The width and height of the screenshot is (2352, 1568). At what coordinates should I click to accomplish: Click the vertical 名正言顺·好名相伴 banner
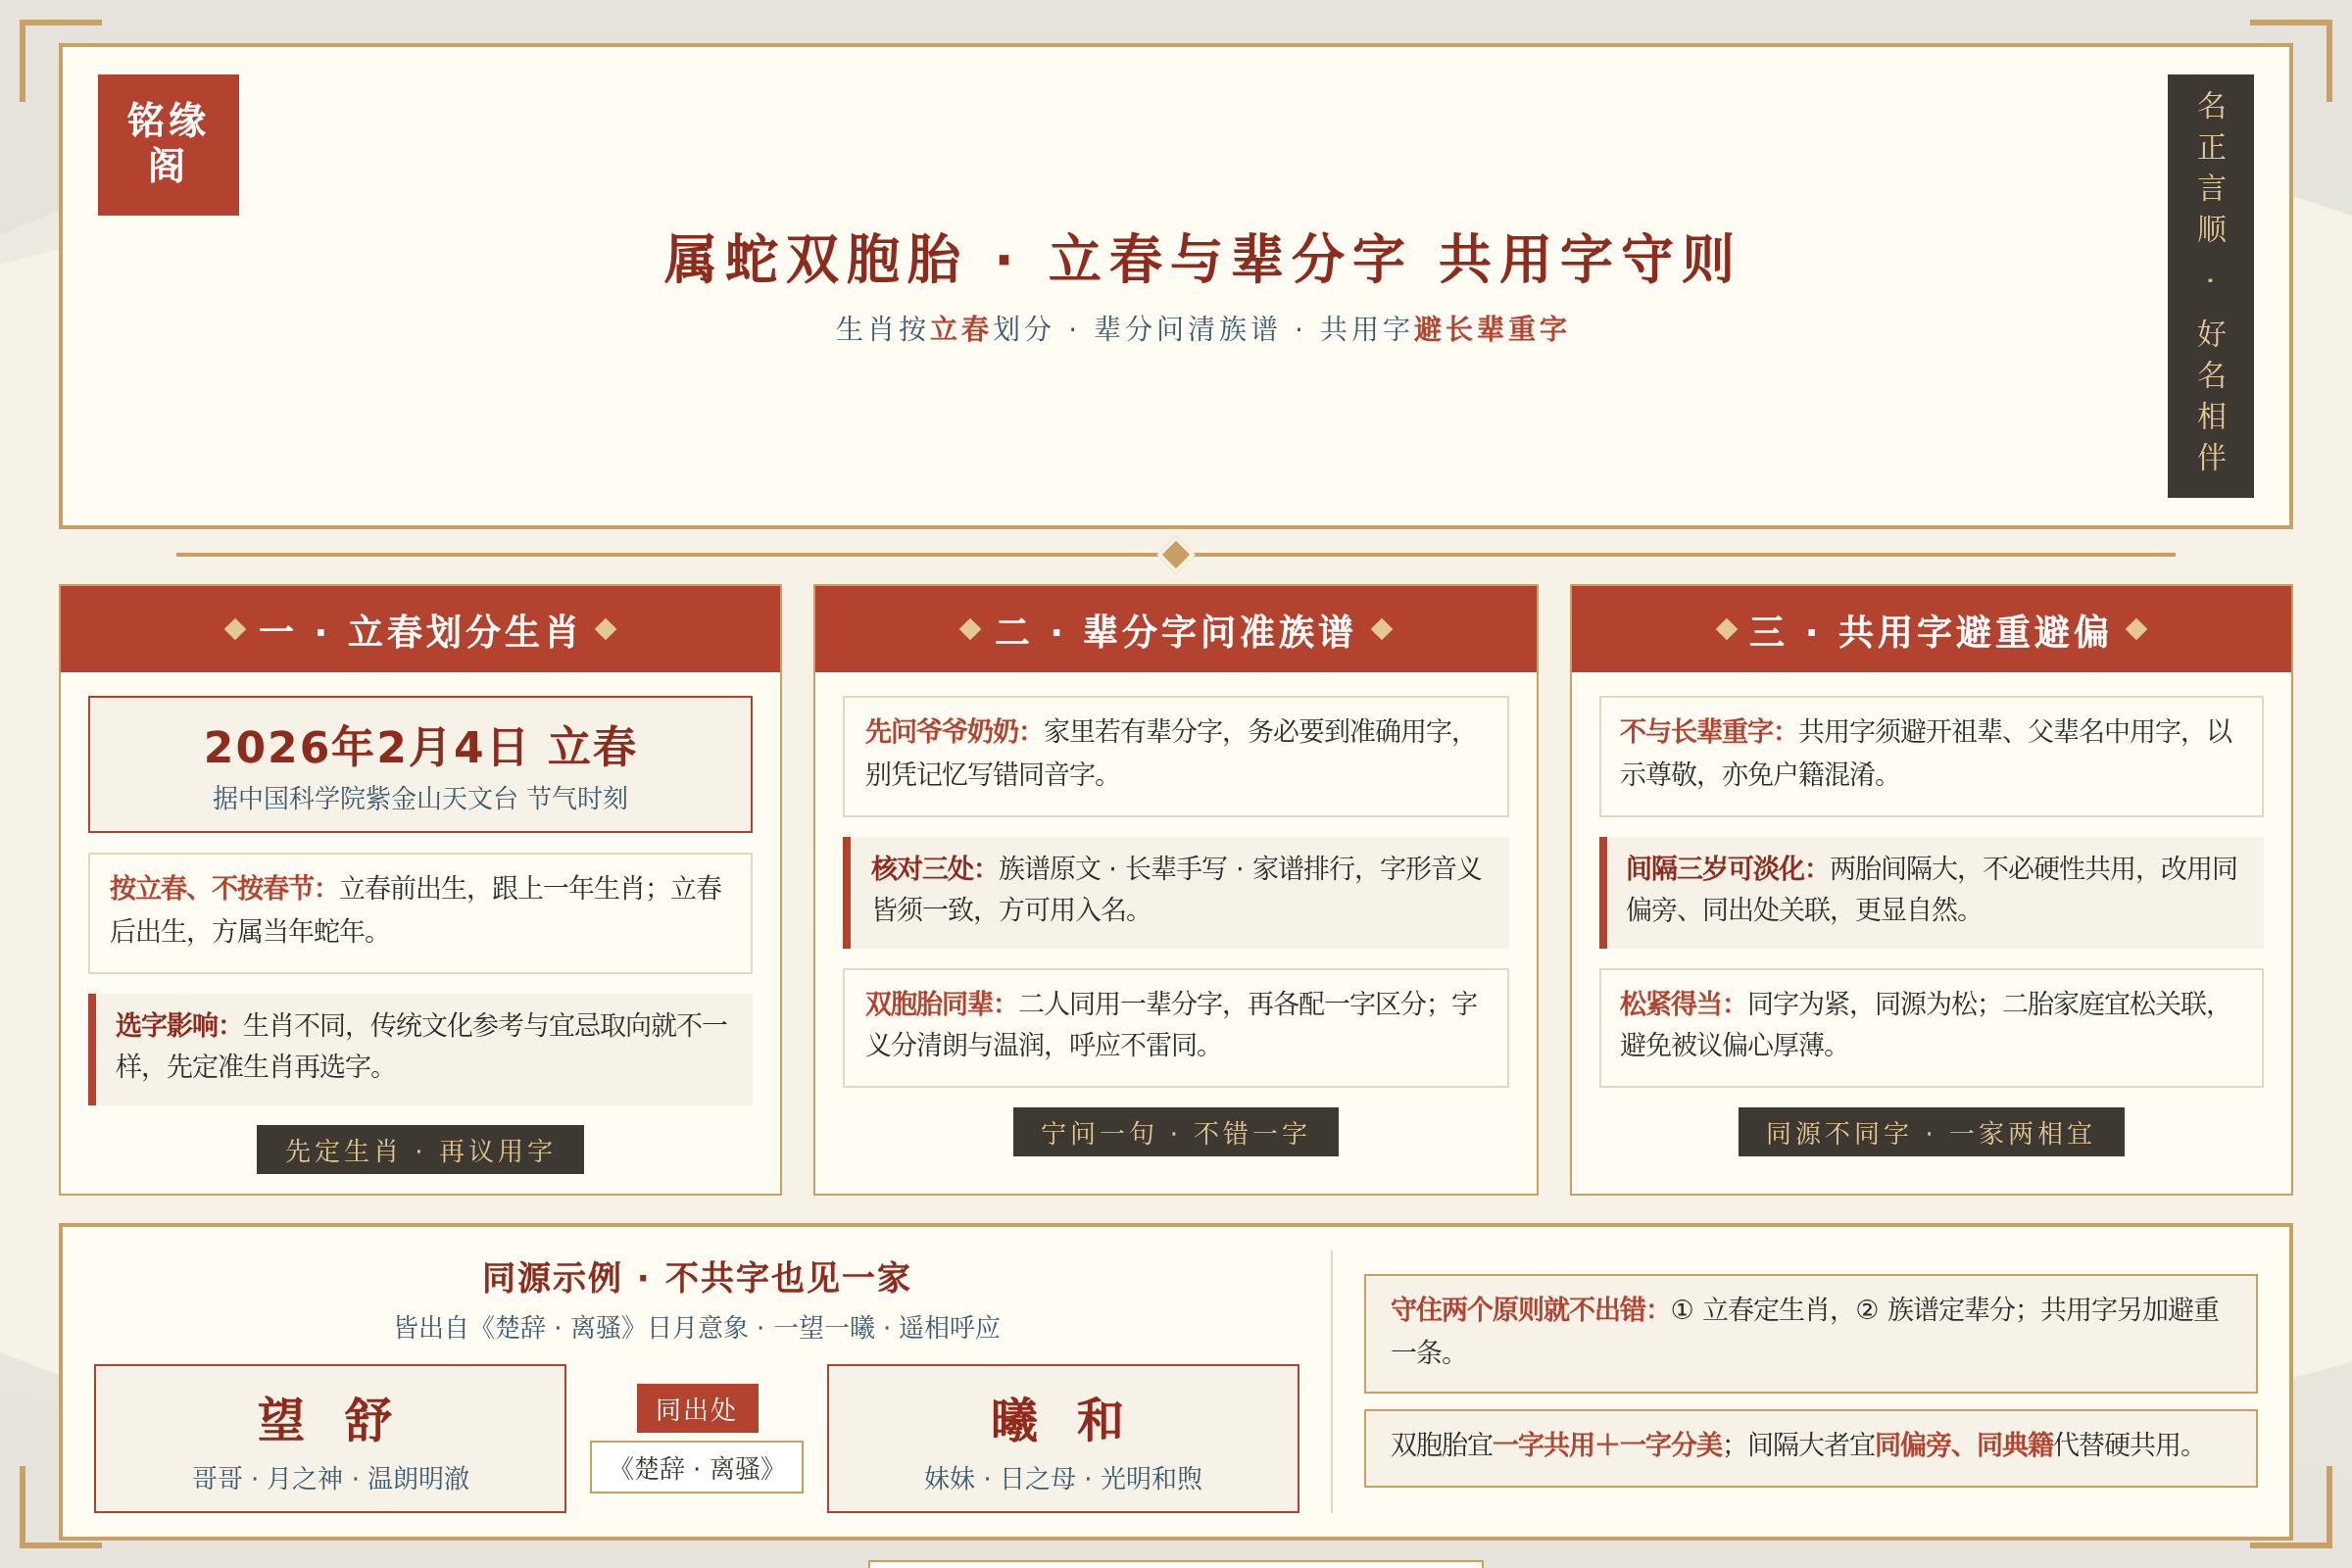[2210, 285]
